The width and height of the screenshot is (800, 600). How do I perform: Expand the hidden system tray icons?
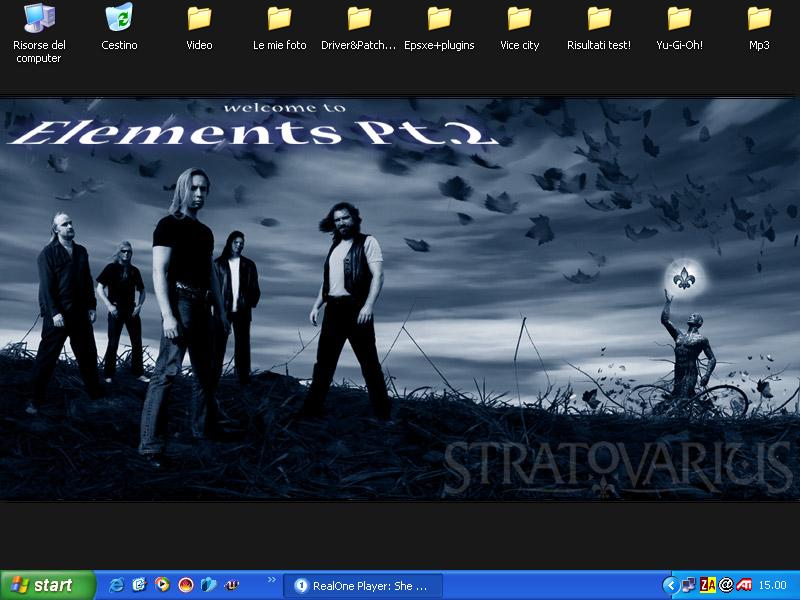[x=671, y=585]
